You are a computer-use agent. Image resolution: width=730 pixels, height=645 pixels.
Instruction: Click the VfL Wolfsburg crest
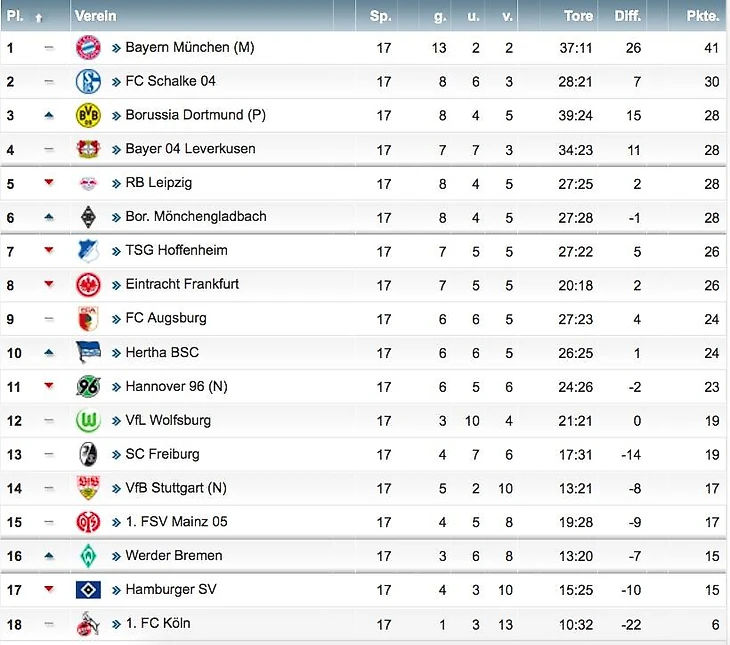click(88, 420)
